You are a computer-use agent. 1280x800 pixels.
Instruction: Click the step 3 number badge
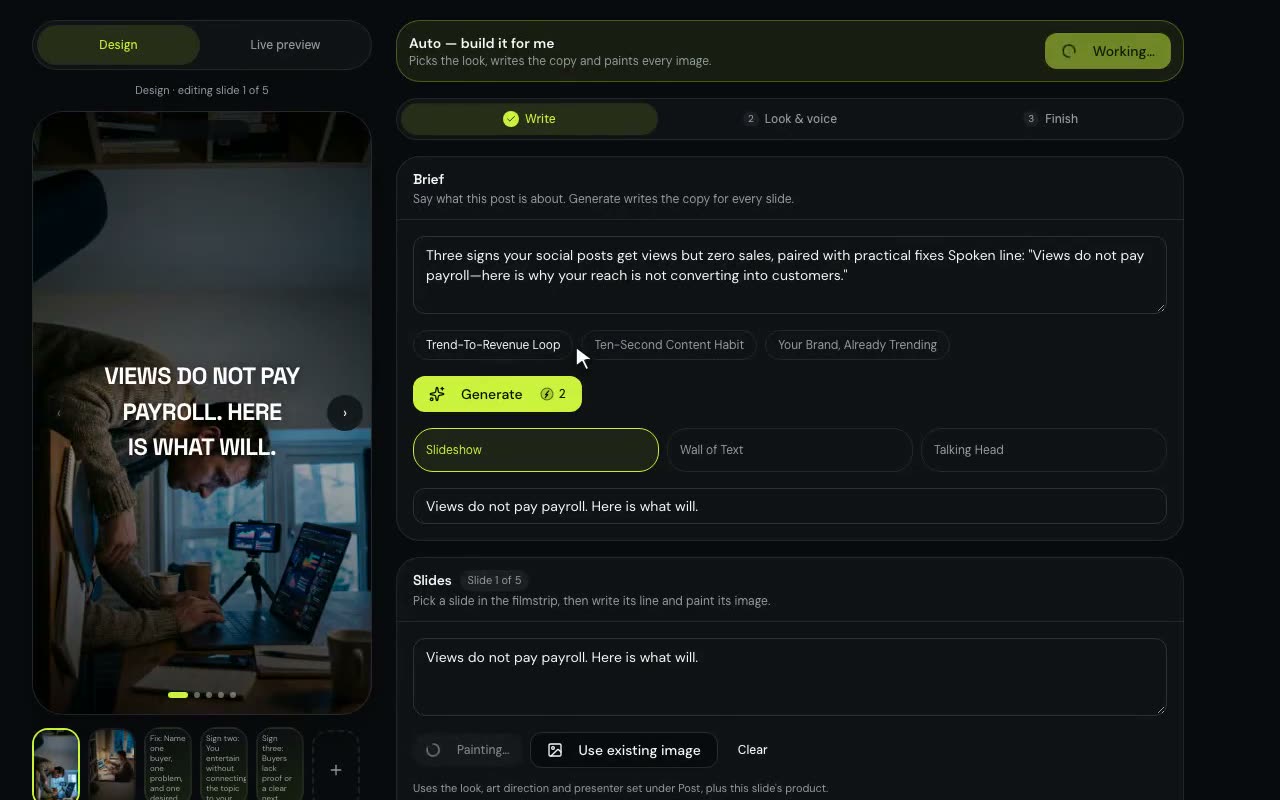(1031, 119)
